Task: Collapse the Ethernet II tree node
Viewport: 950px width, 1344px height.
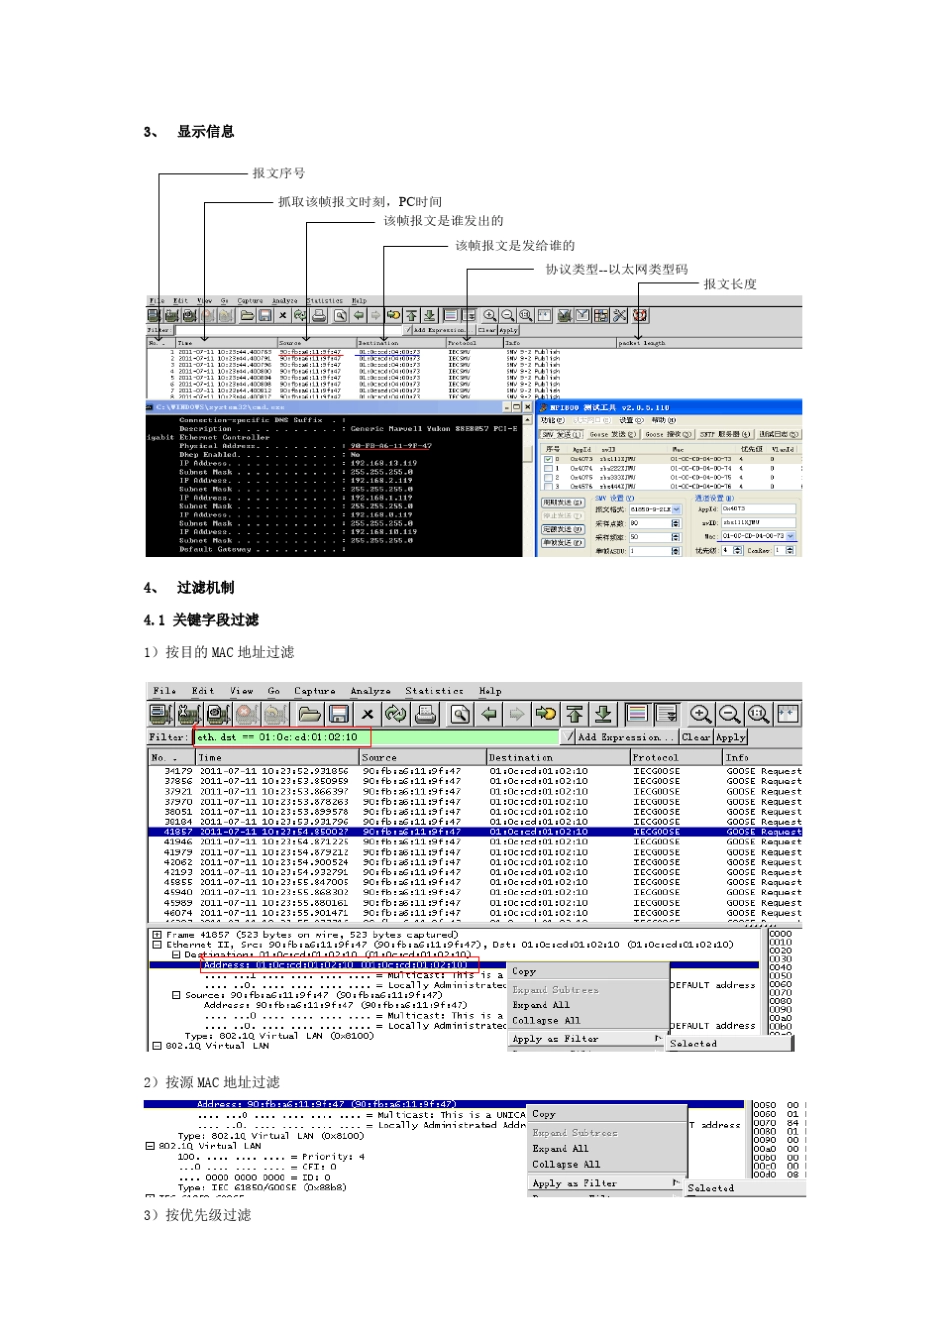Action: point(157,945)
